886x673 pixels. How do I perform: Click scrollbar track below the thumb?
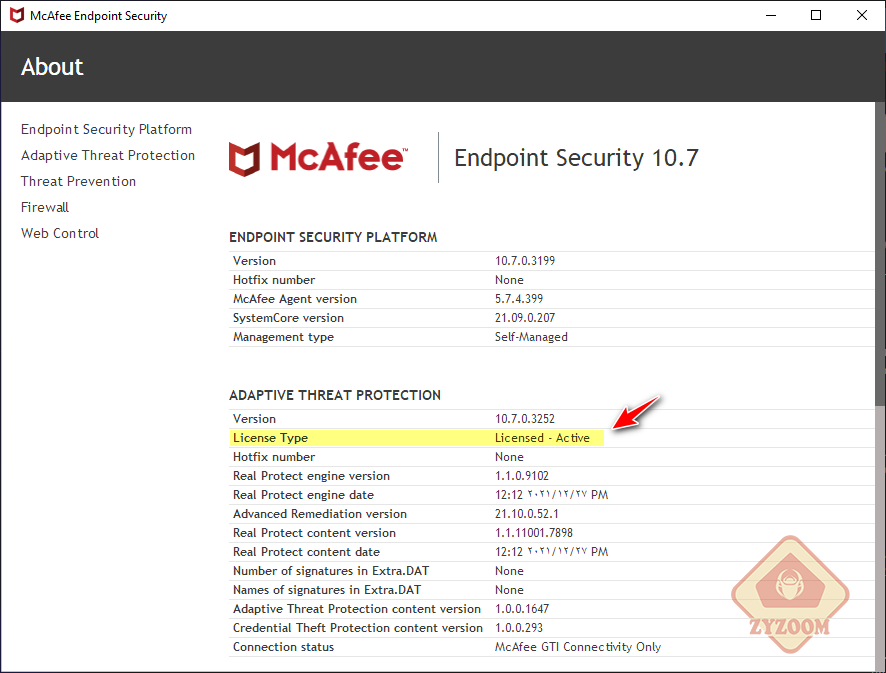point(880,537)
